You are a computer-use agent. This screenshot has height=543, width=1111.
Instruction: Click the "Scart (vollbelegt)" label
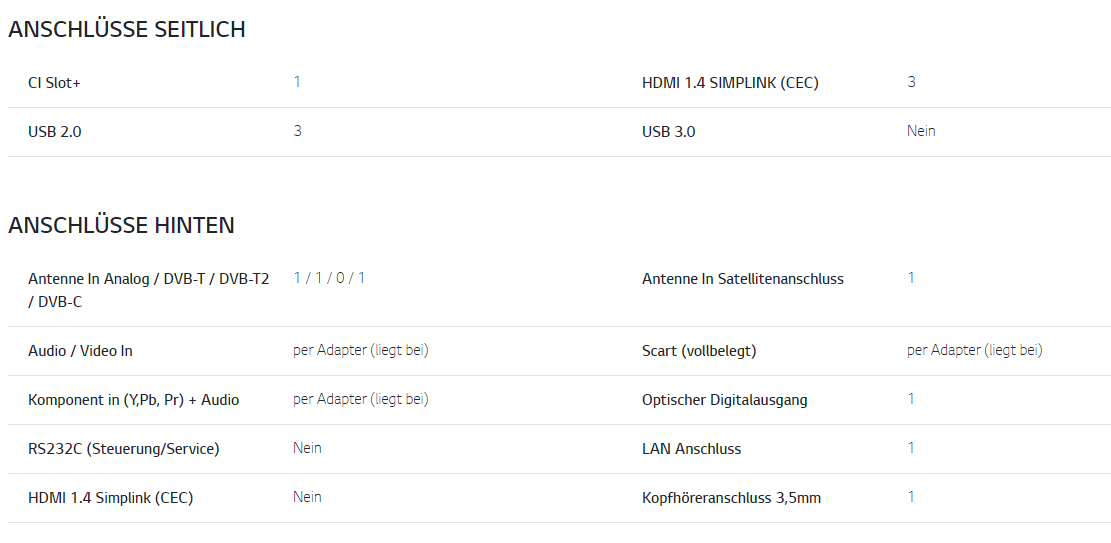point(699,351)
